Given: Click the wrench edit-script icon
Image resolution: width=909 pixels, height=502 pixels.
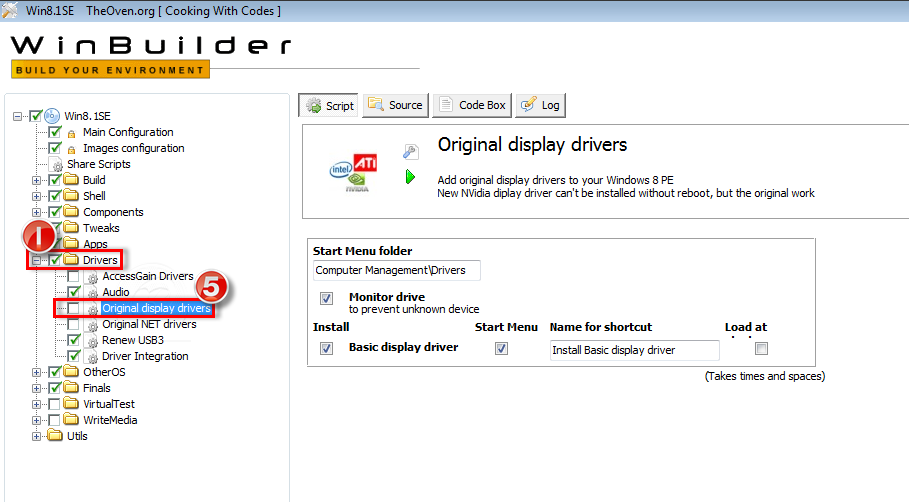Looking at the screenshot, I should pos(410,152).
